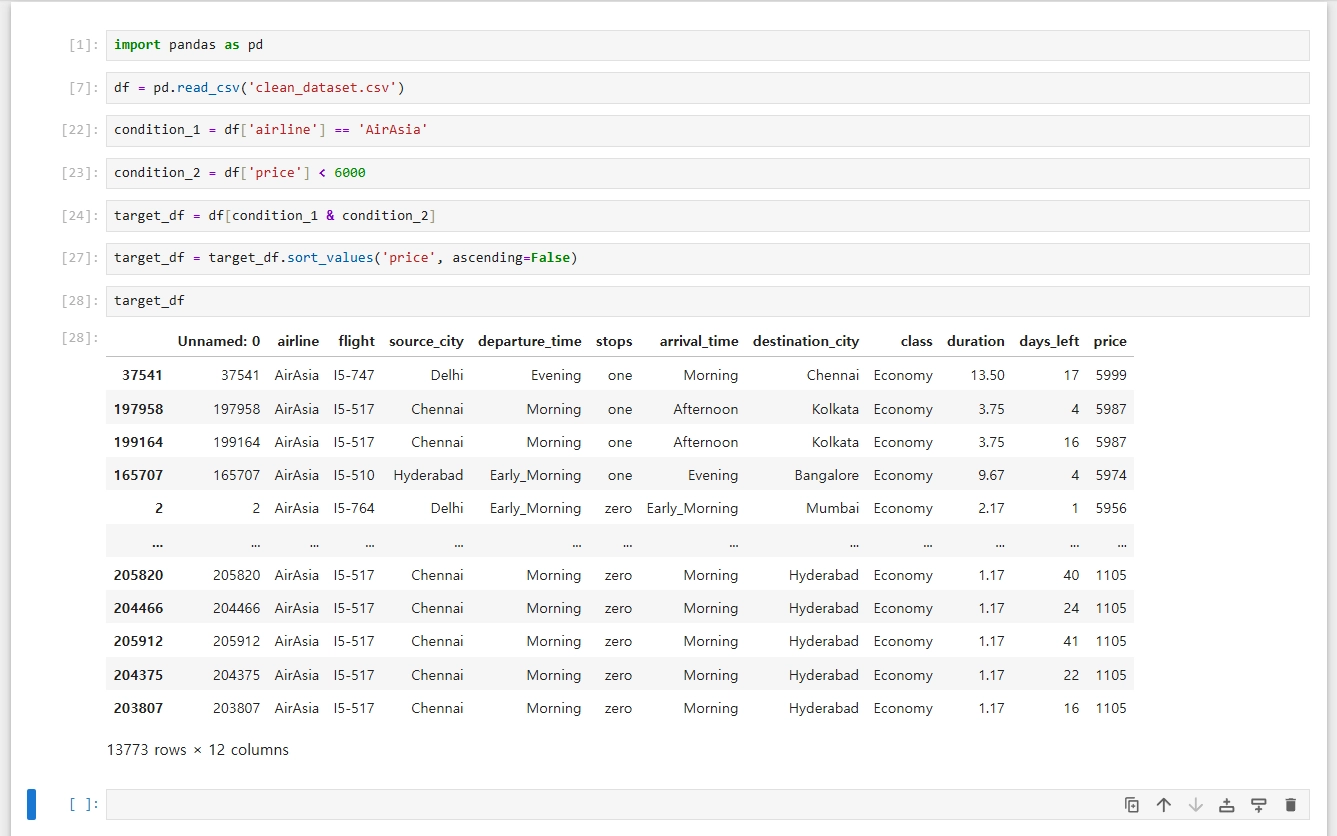
Task: Select the bold row index 199164
Action: (139, 442)
